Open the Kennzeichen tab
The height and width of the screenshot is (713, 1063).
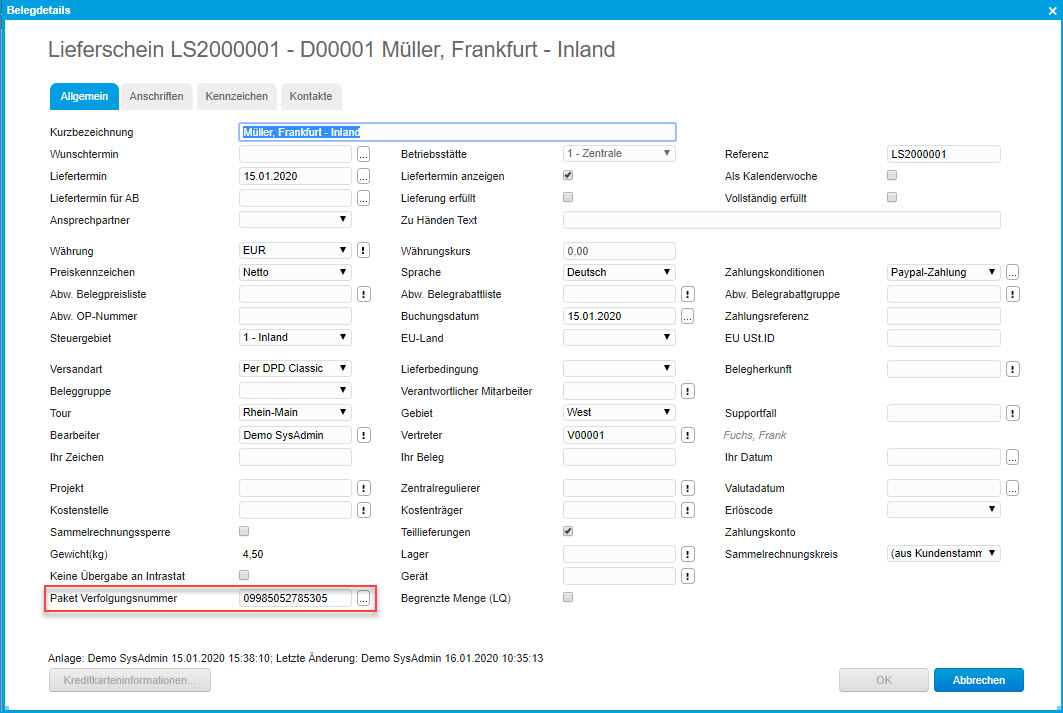coord(237,96)
